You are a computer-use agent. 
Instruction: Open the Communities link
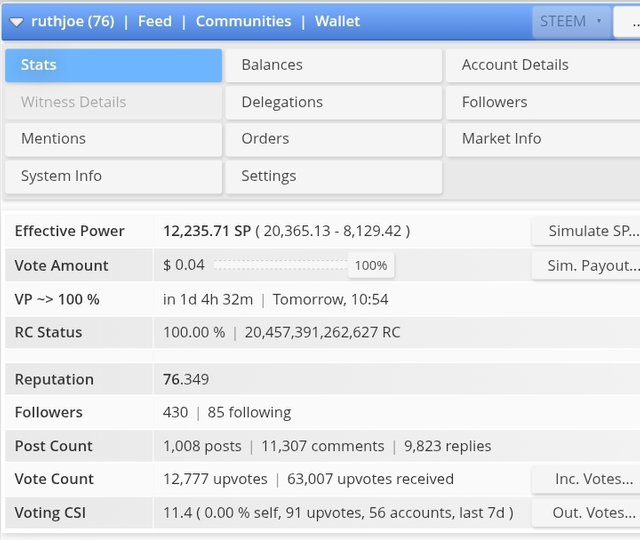[x=243, y=21]
